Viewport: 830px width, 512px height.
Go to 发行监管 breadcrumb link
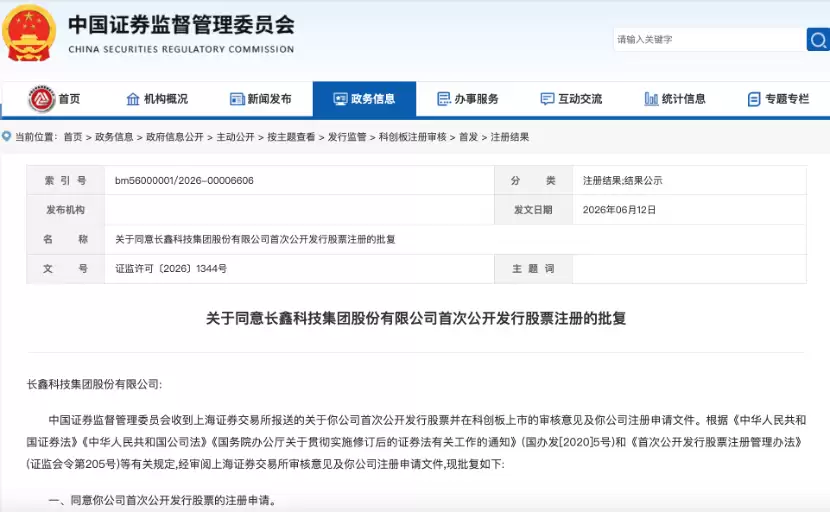tap(347, 137)
